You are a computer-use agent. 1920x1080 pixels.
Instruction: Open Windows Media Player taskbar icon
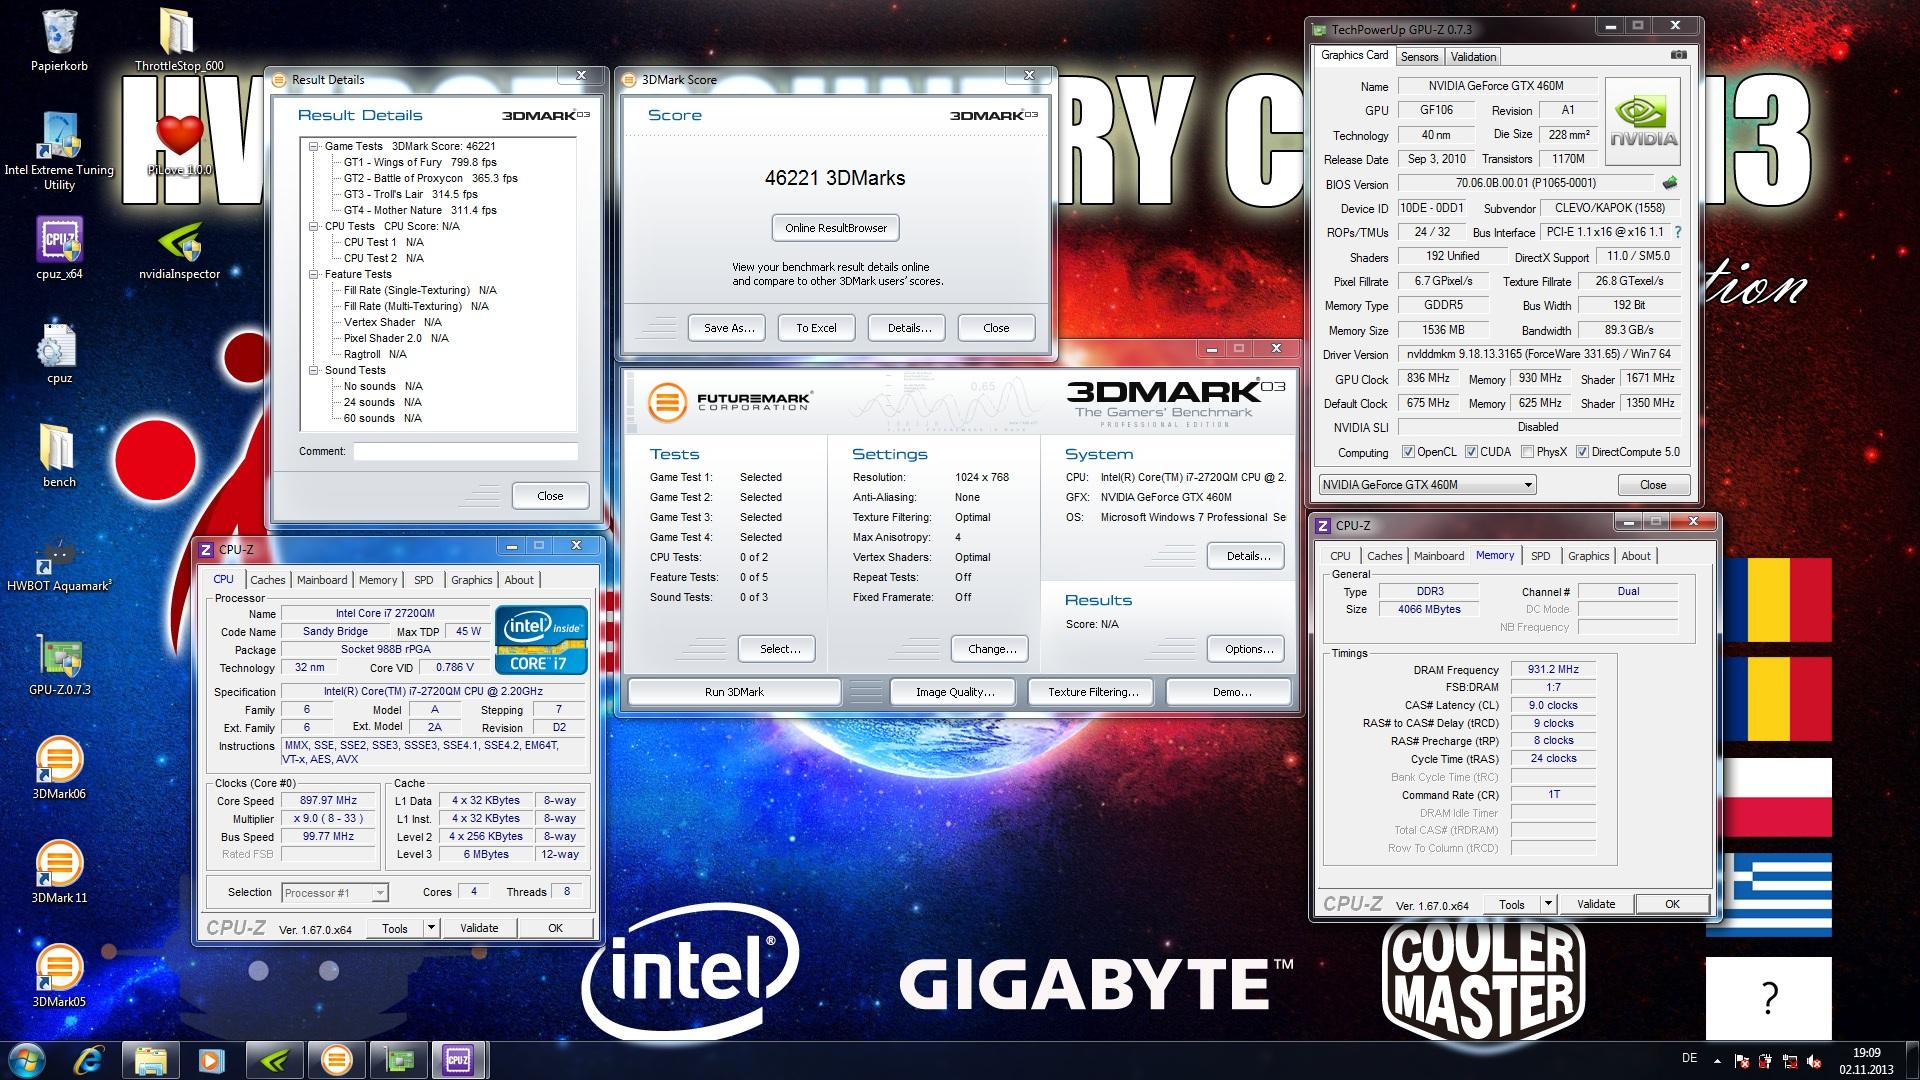point(212,1059)
